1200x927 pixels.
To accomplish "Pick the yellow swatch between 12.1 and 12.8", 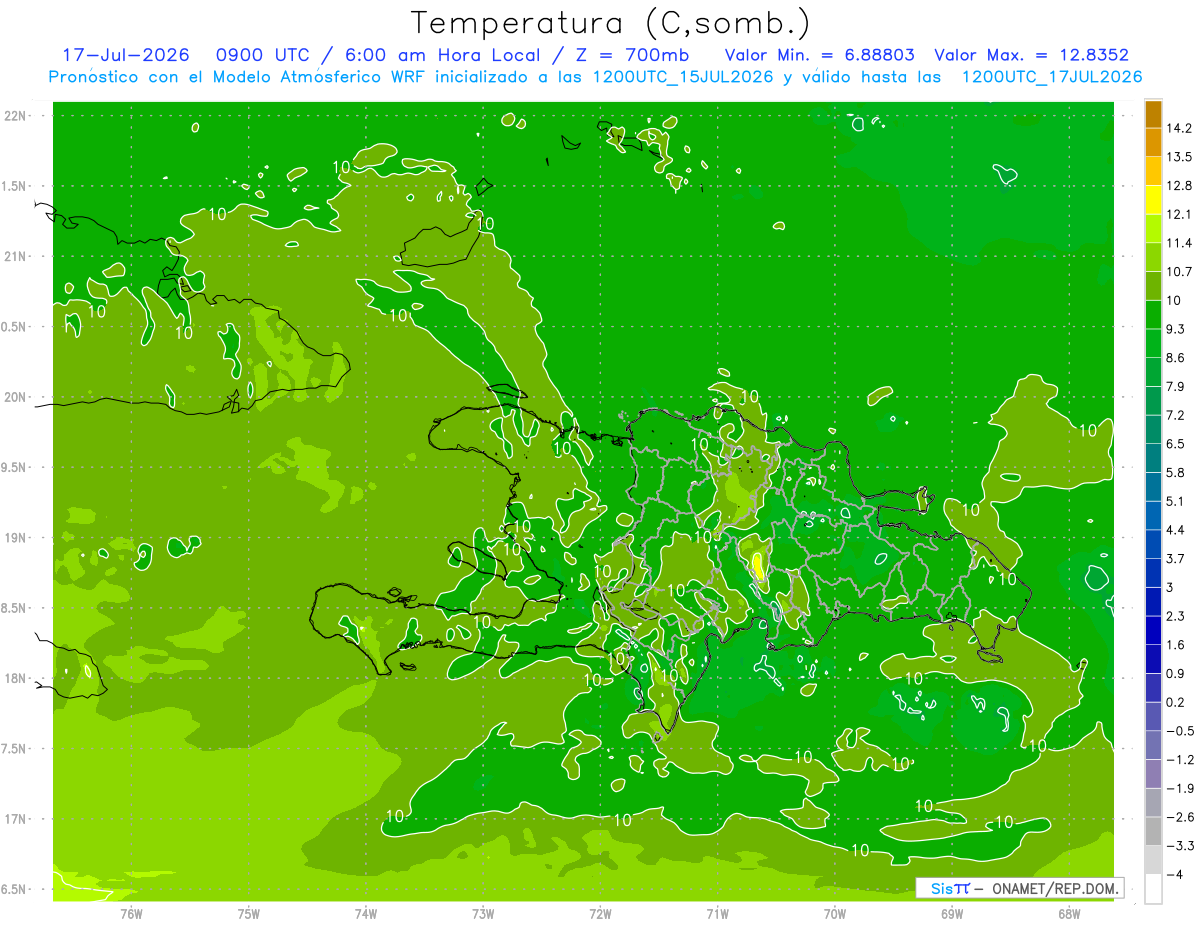I will [x=1153, y=200].
